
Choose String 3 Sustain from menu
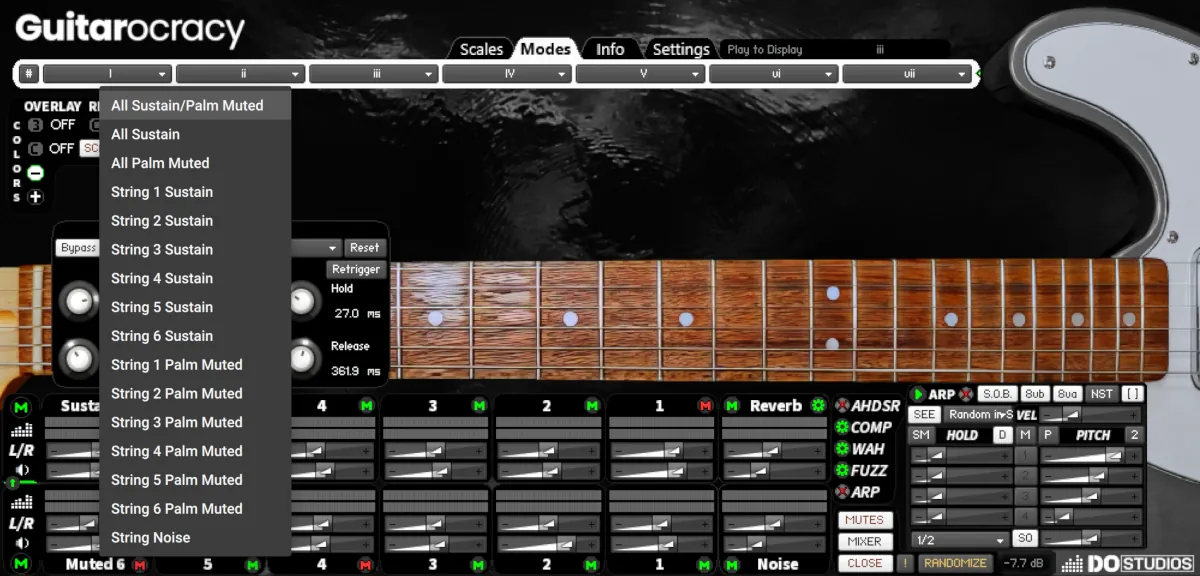[x=196, y=249]
